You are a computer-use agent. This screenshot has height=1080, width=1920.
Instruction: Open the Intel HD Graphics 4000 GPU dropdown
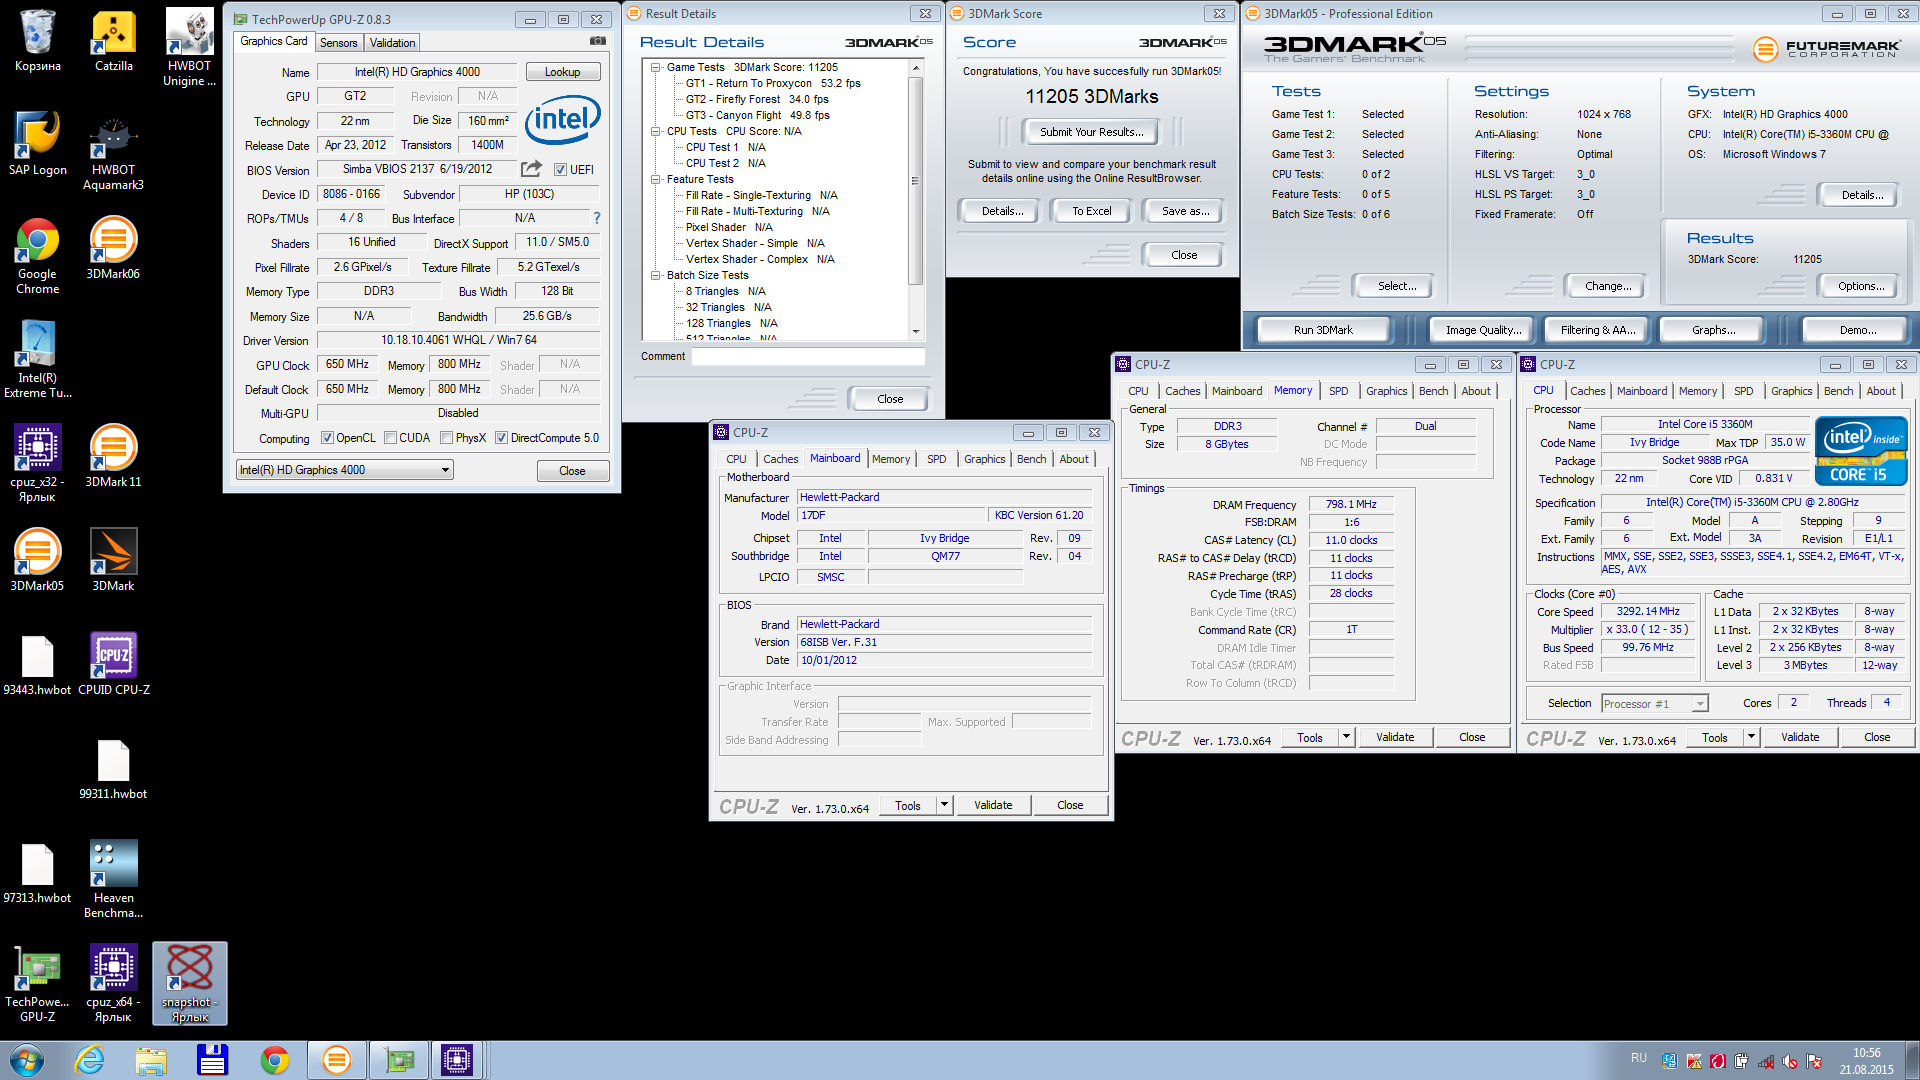click(x=345, y=470)
